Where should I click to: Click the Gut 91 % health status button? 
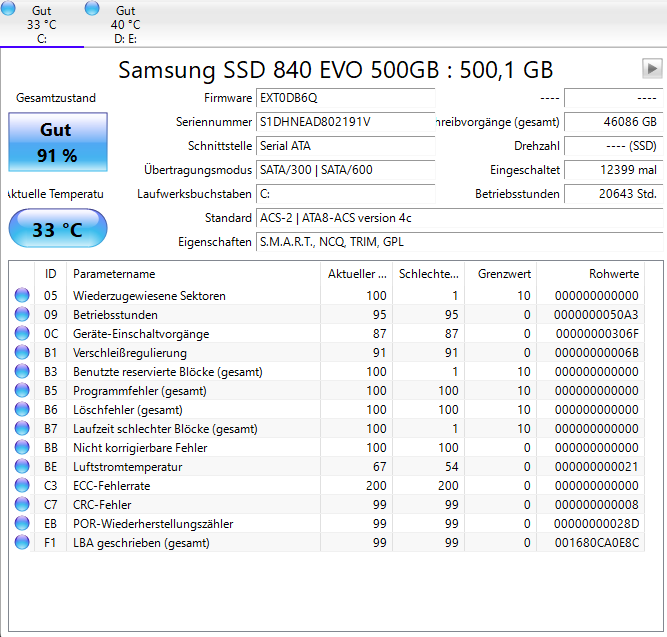pyautogui.click(x=58, y=142)
